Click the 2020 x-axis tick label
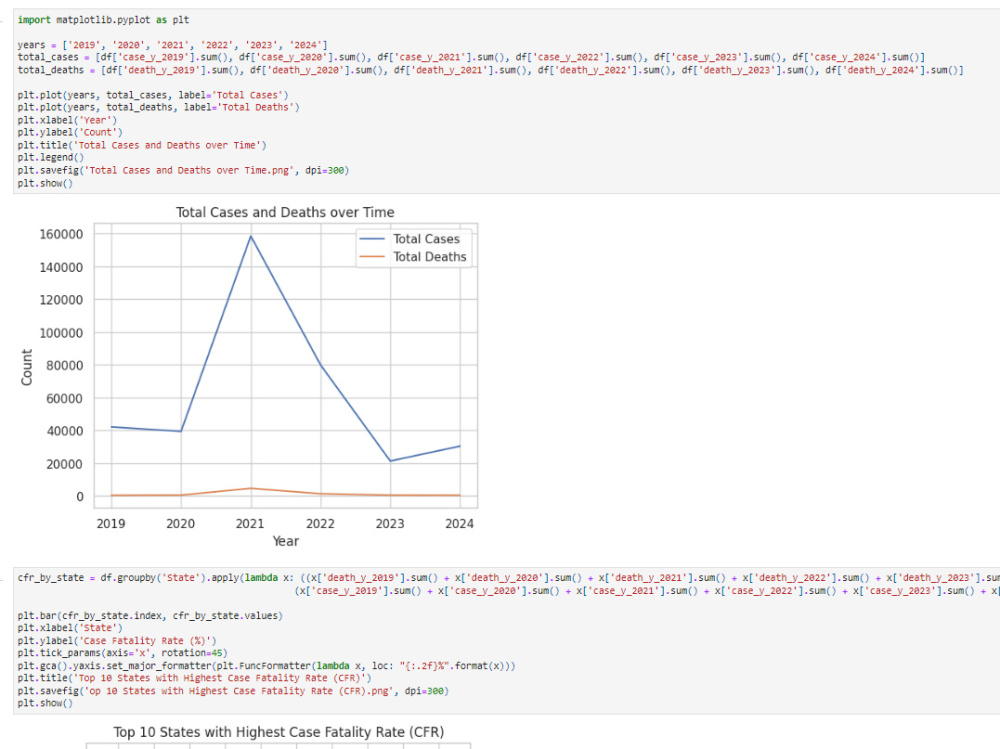The image size is (1000, 749). pyautogui.click(x=180, y=524)
